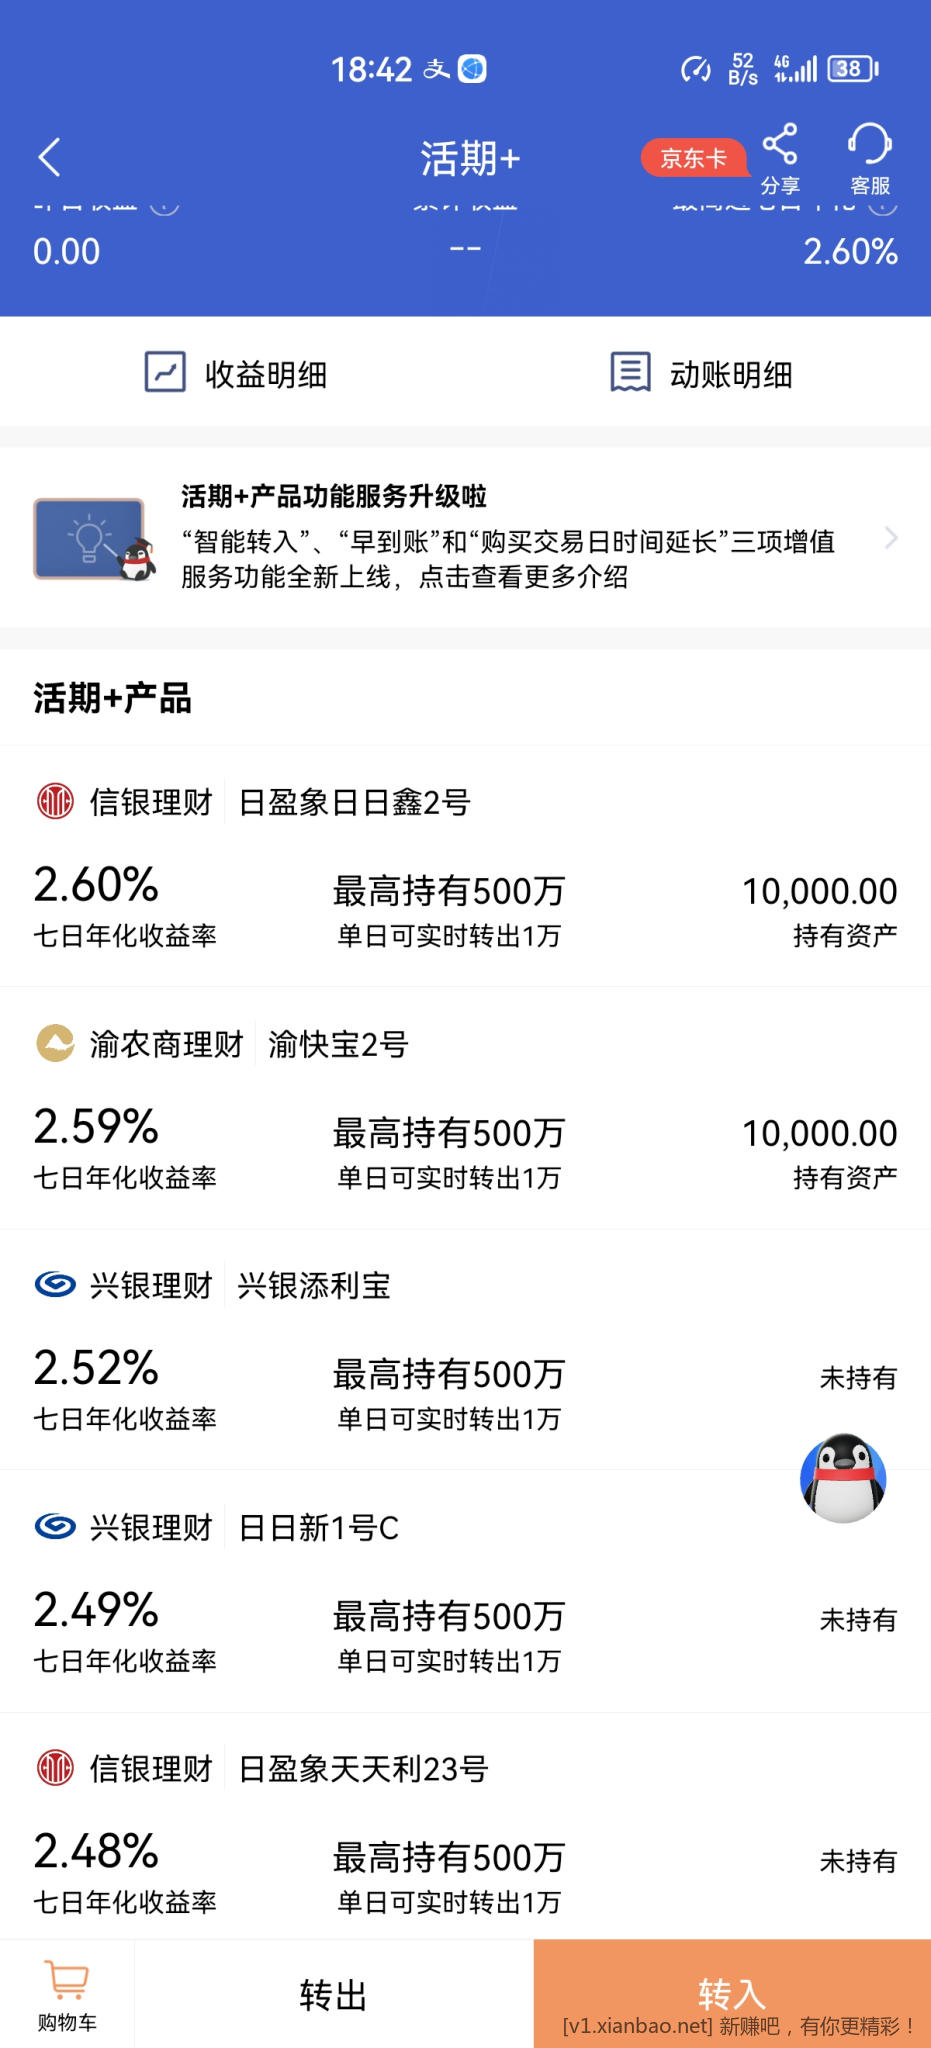Select 兴银添利宝 未持有 status
Viewport: 931px width, 2048px height.
[857, 1378]
